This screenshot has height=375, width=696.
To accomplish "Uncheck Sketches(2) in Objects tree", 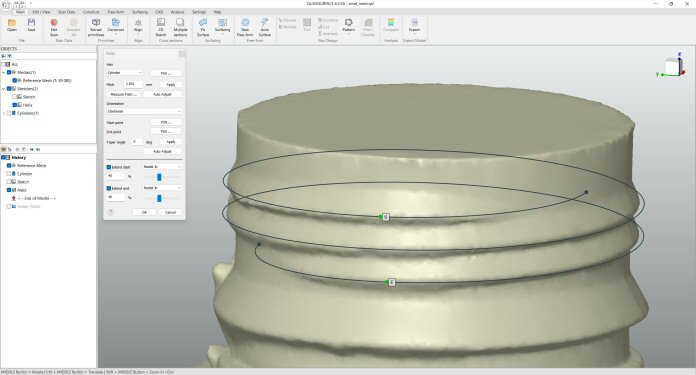I will click(x=9, y=89).
